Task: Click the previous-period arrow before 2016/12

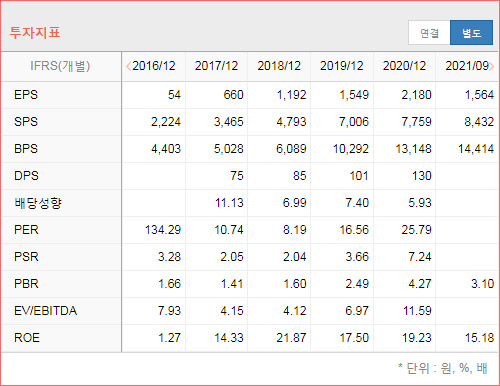Action: point(128,66)
